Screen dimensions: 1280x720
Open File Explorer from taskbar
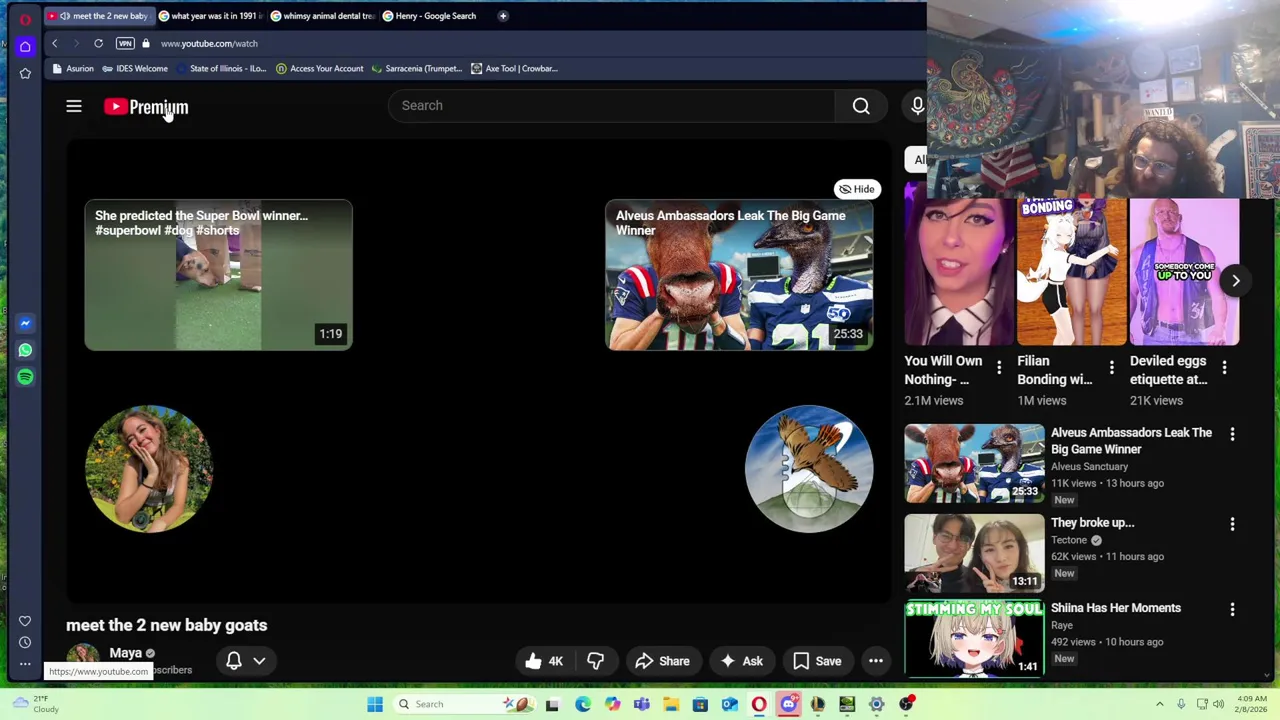click(x=671, y=704)
